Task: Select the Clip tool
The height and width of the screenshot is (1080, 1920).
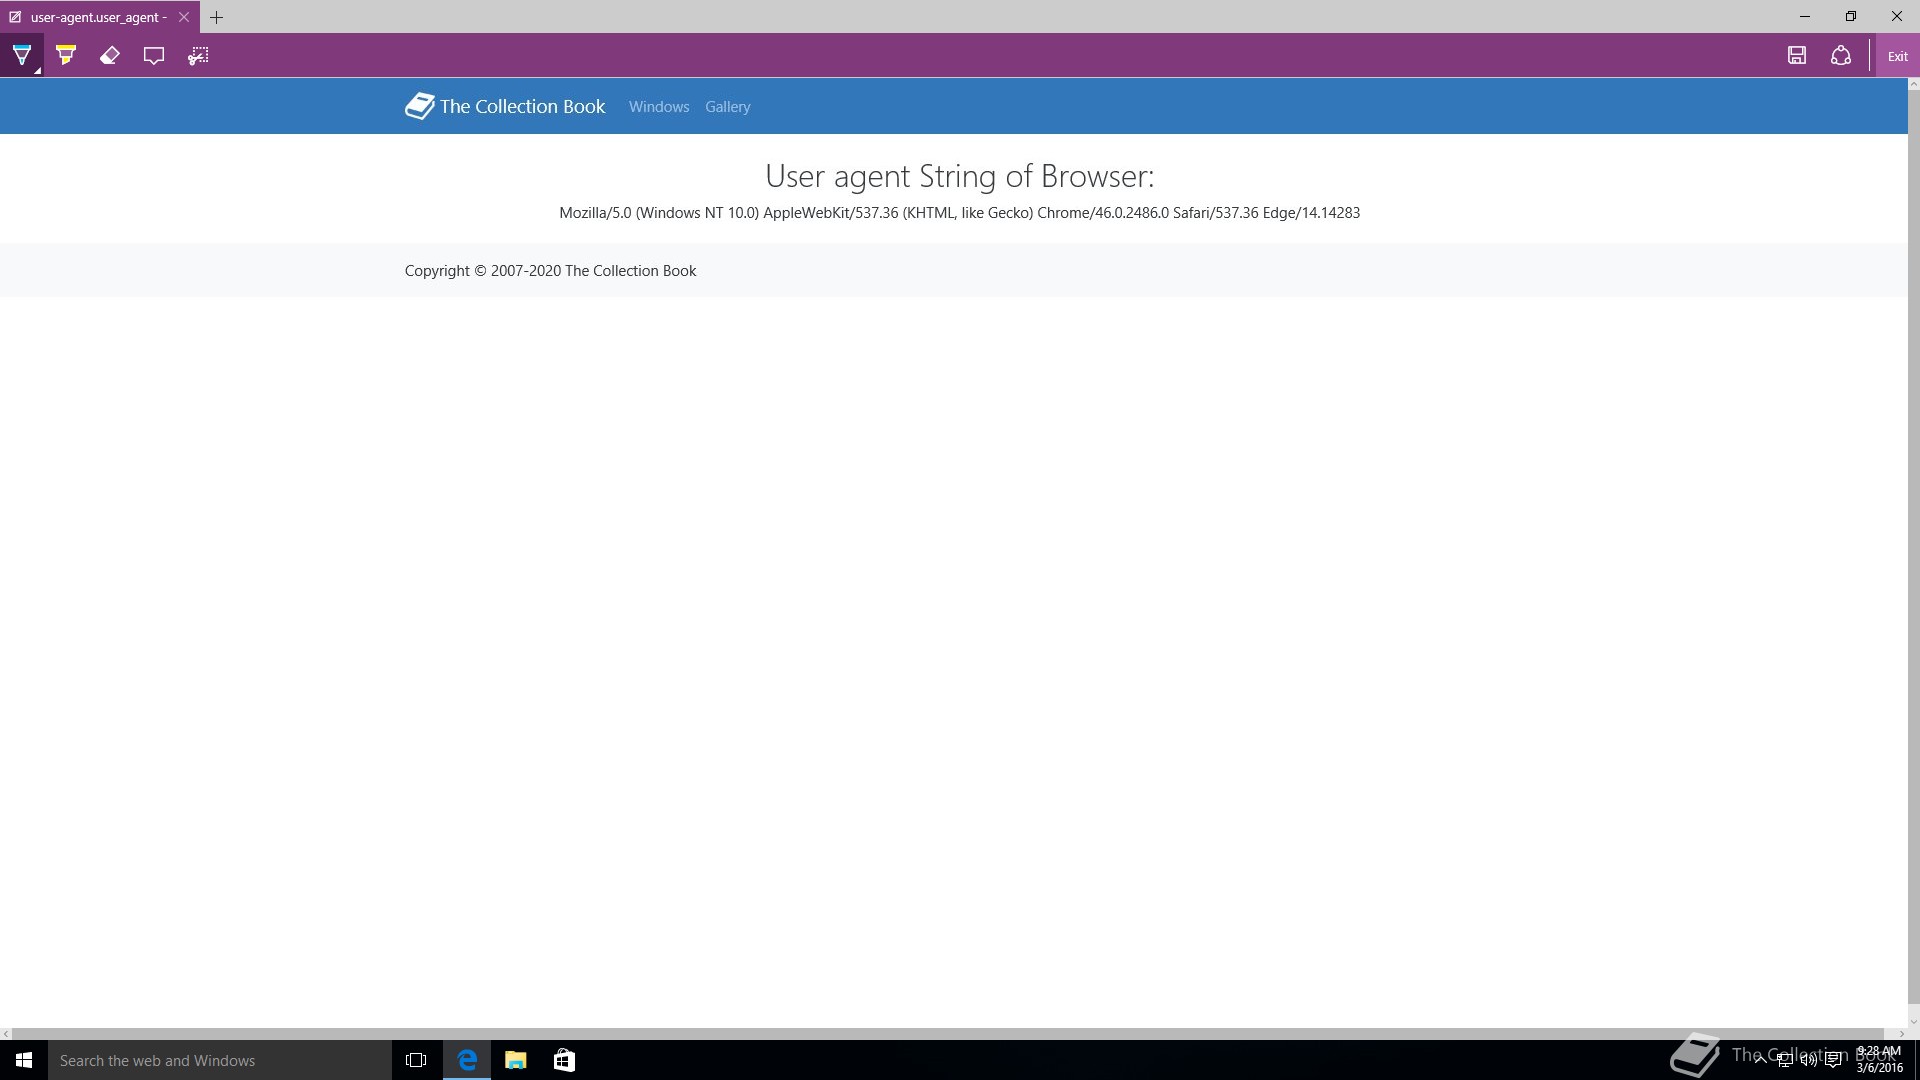Action: point(198,56)
